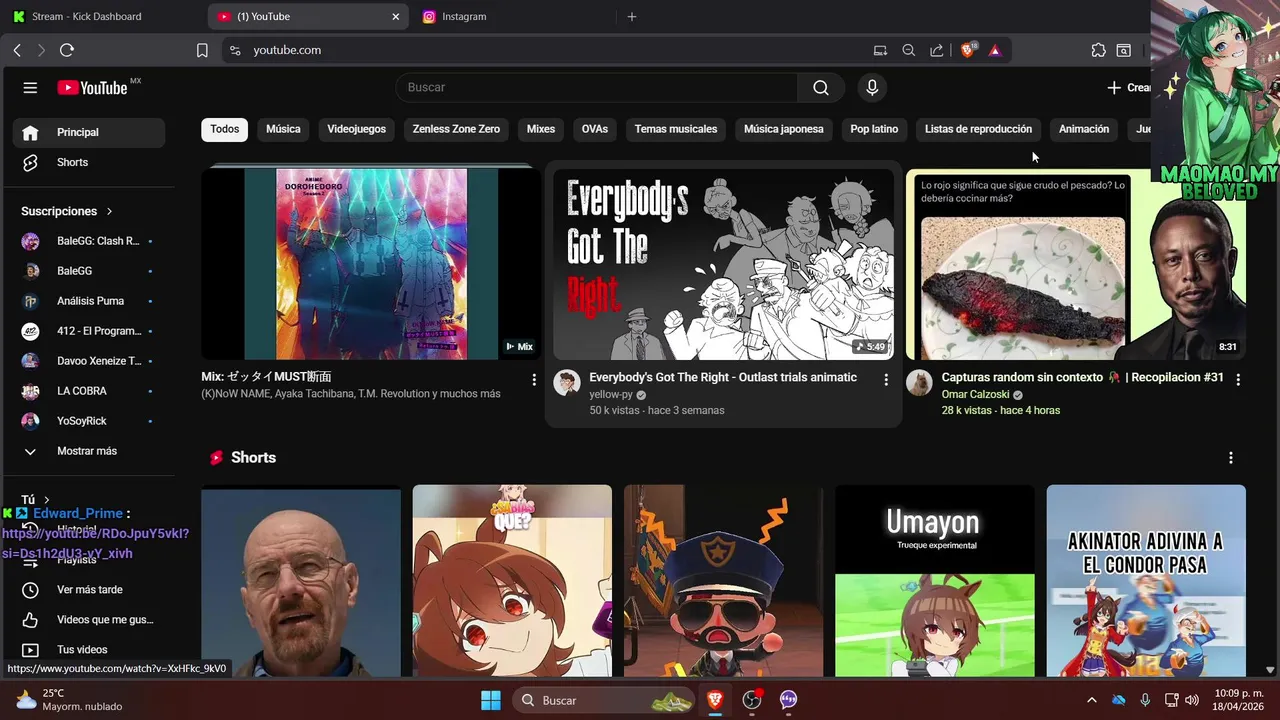Expand the Tú section chevron
The height and width of the screenshot is (720, 1280).
[46, 500]
